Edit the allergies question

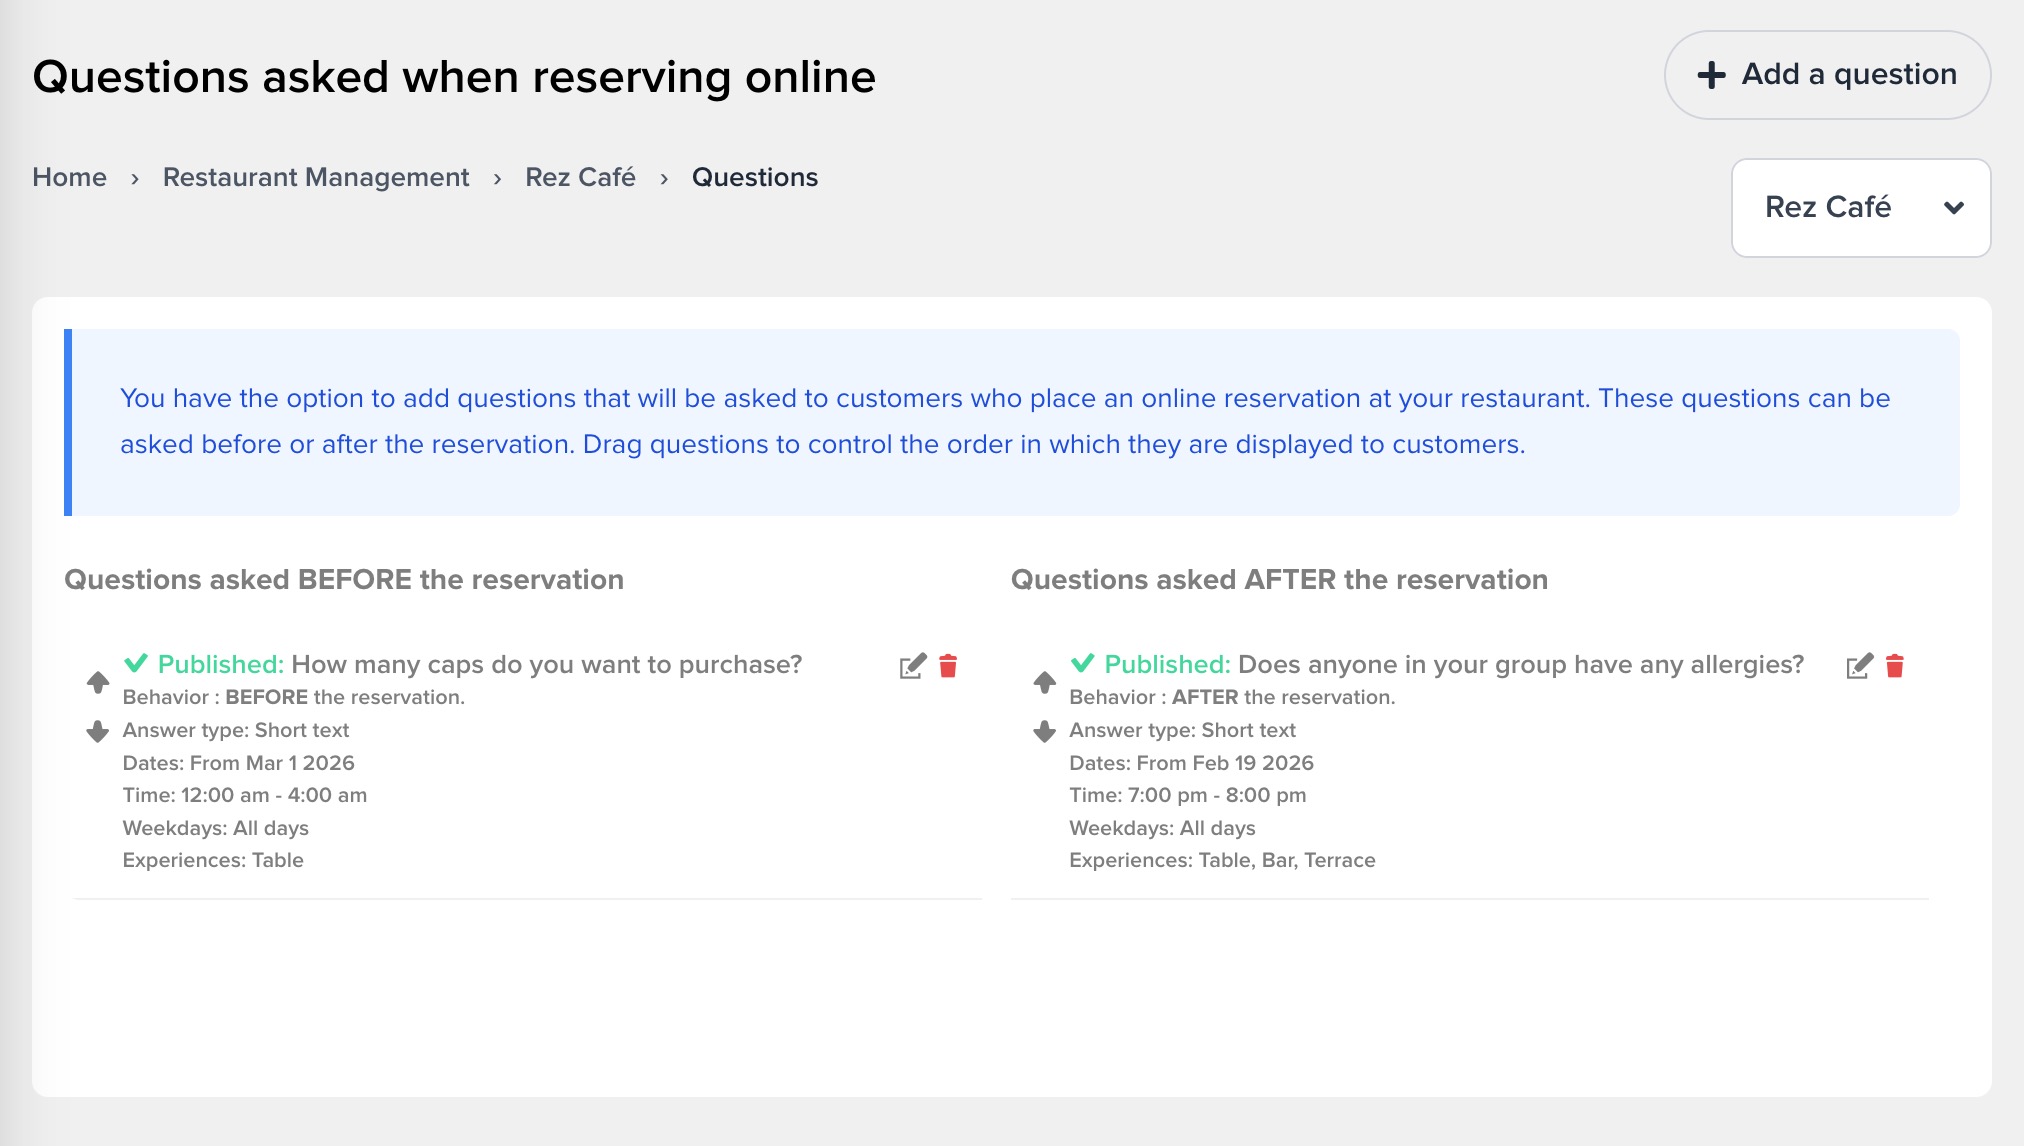(1859, 666)
